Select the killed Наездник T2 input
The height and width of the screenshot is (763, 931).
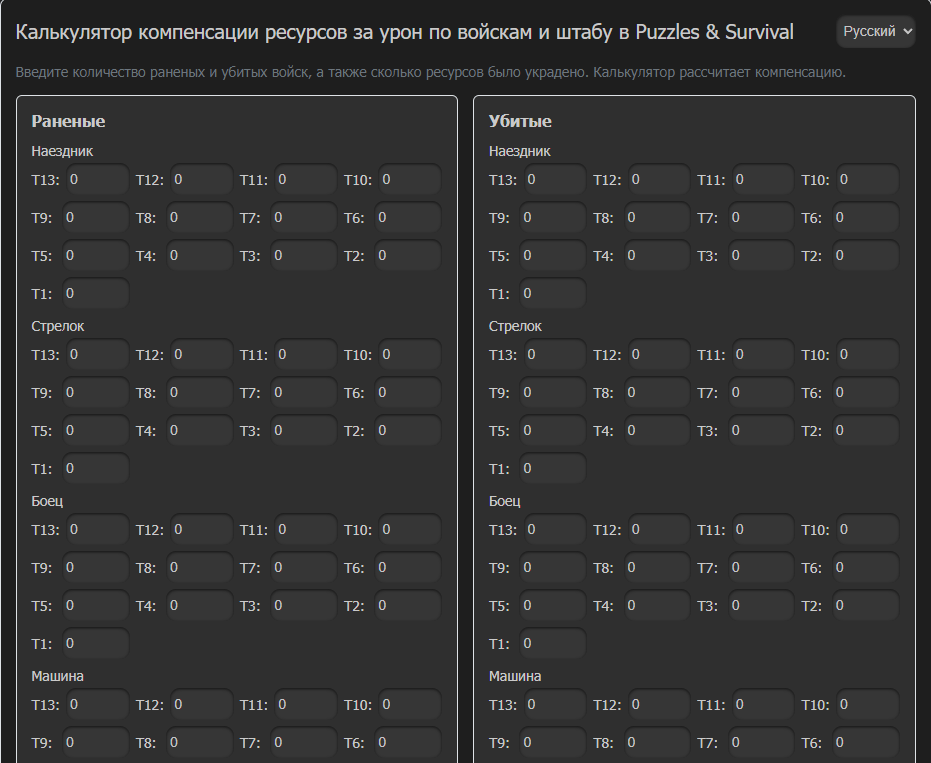click(x=866, y=256)
